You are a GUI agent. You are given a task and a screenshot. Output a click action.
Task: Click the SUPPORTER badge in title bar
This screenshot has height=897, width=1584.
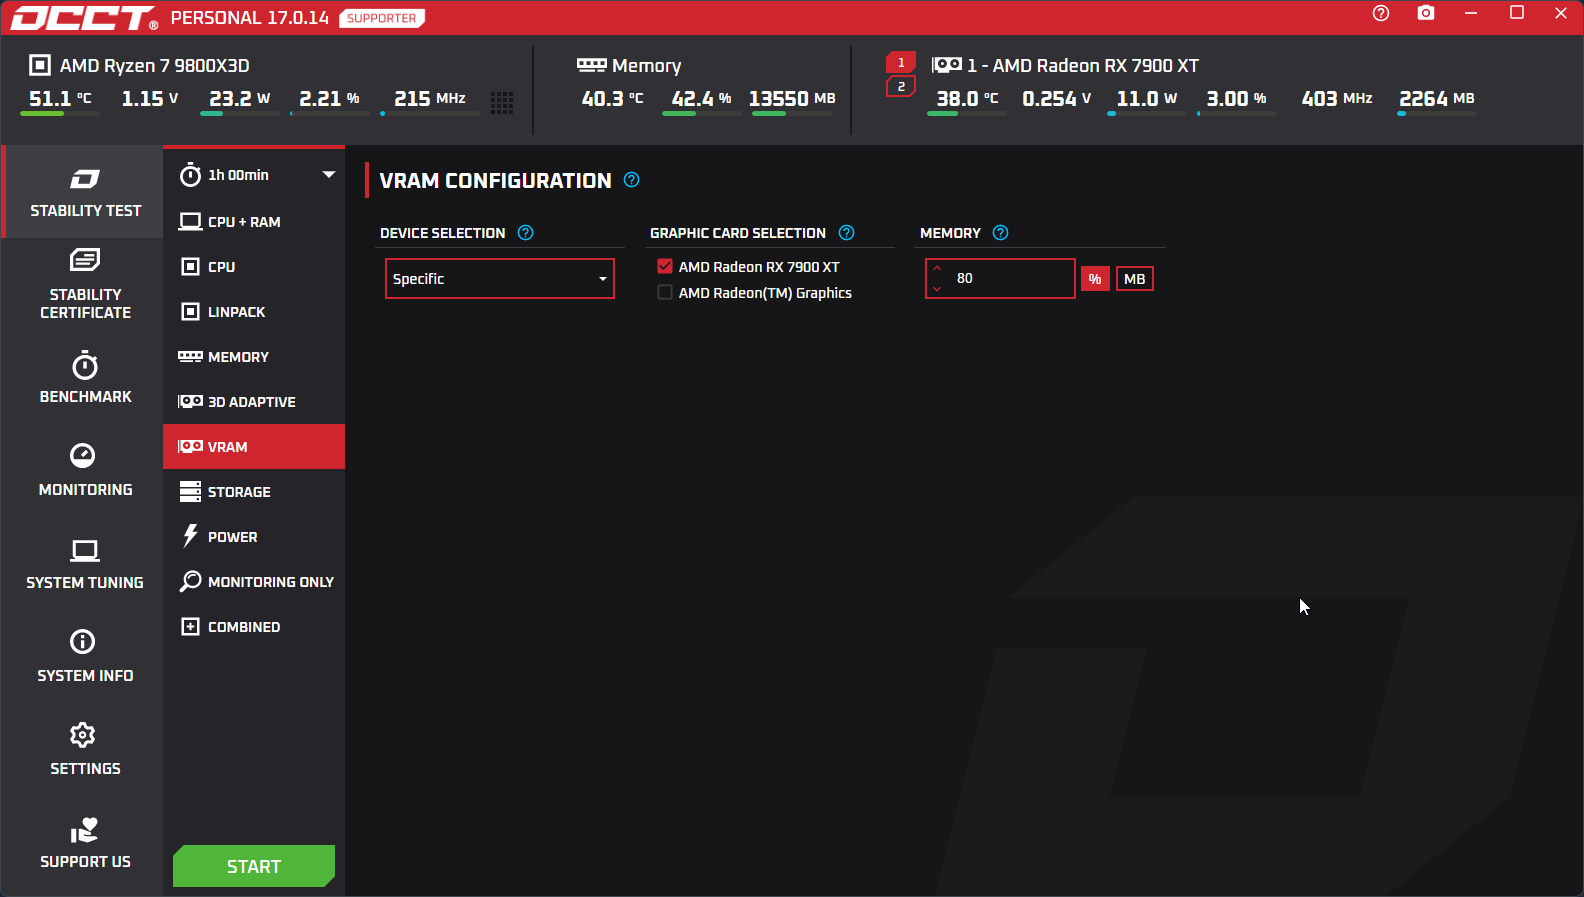pos(382,18)
